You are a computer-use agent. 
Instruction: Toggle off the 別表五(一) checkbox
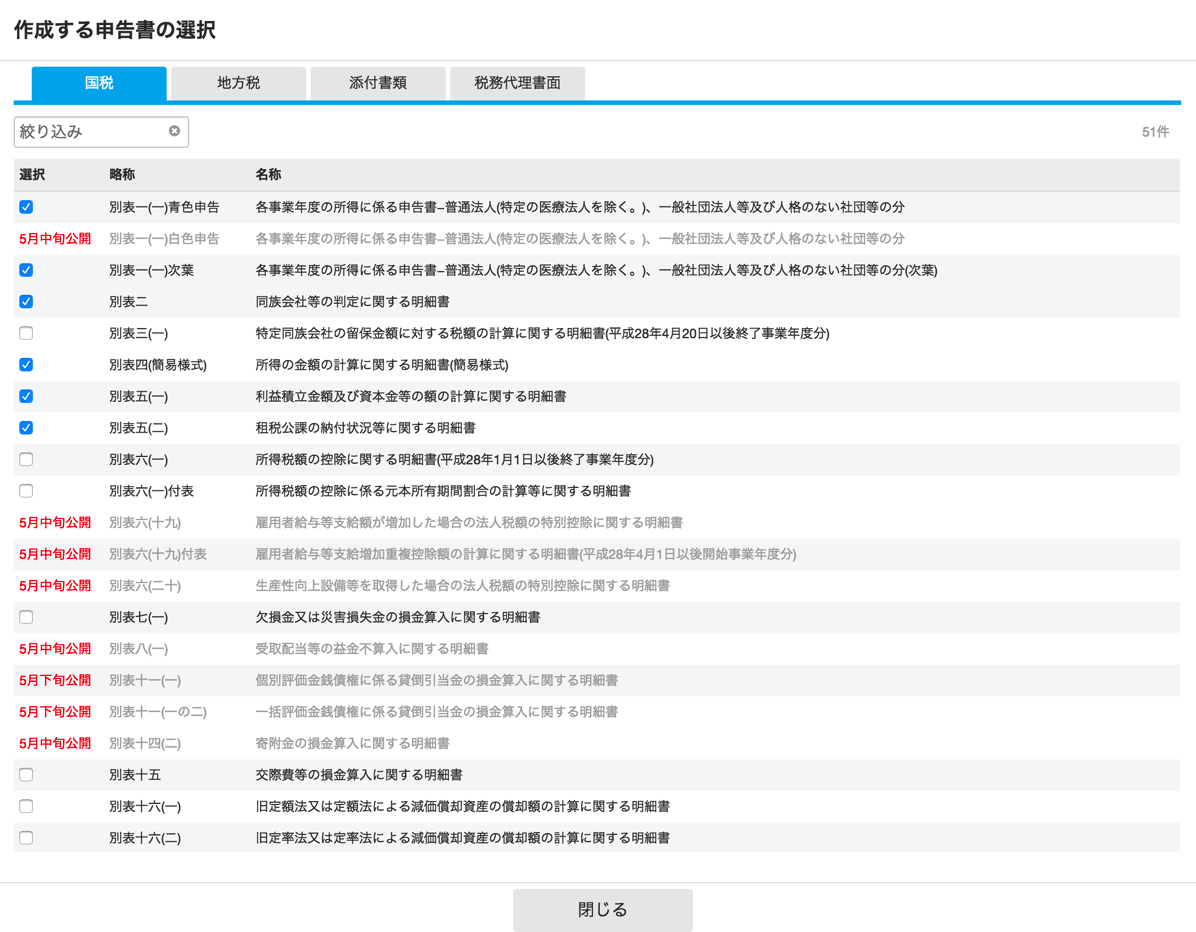point(26,396)
